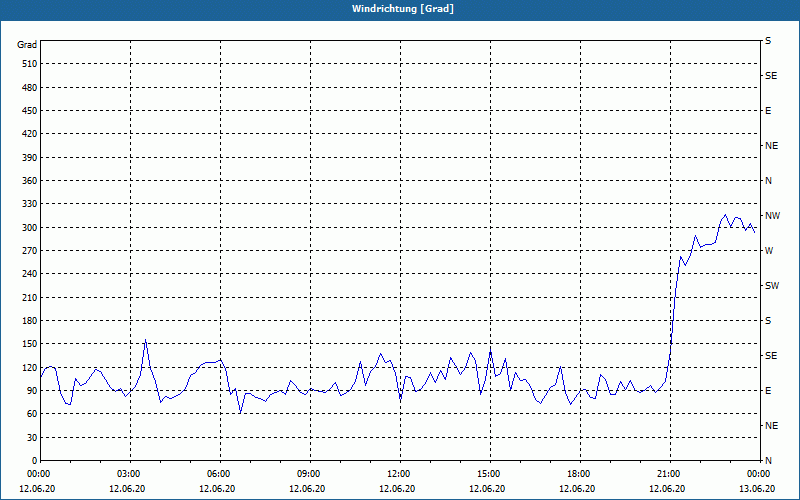
Task: Click the 03:00 time axis label
Action: click(x=130, y=473)
